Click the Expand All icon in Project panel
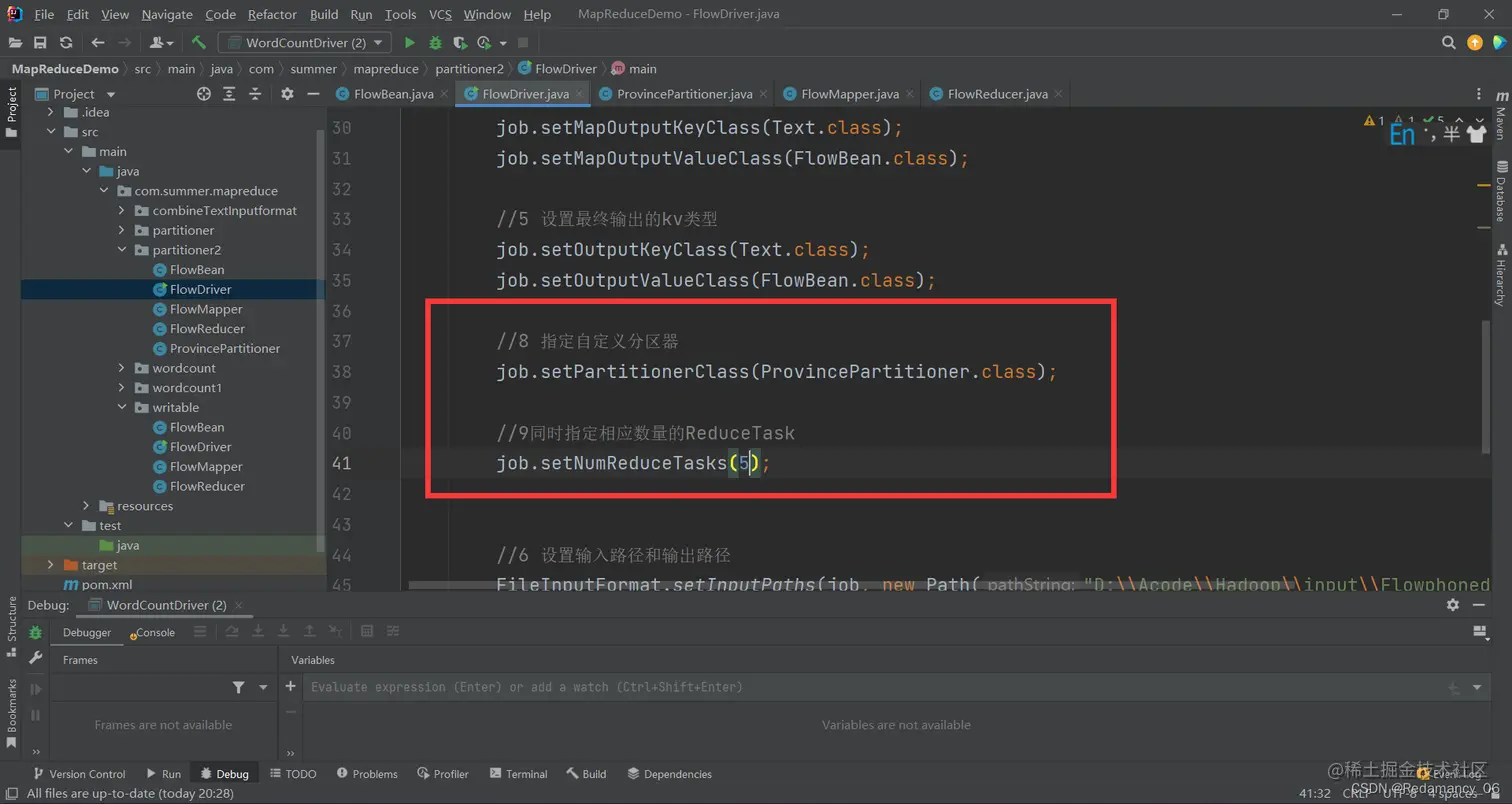 [x=229, y=93]
